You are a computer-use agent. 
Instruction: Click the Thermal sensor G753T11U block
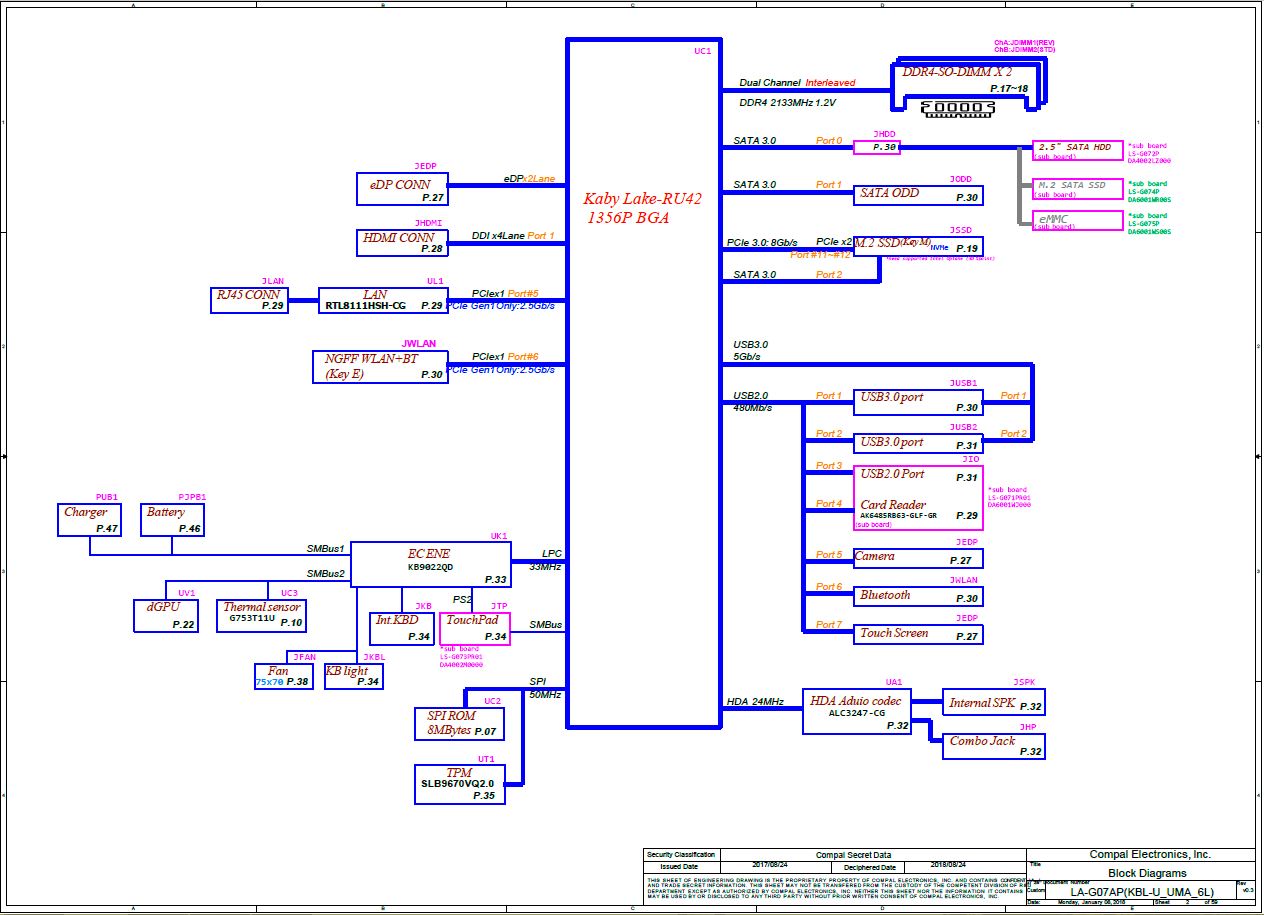(261, 615)
